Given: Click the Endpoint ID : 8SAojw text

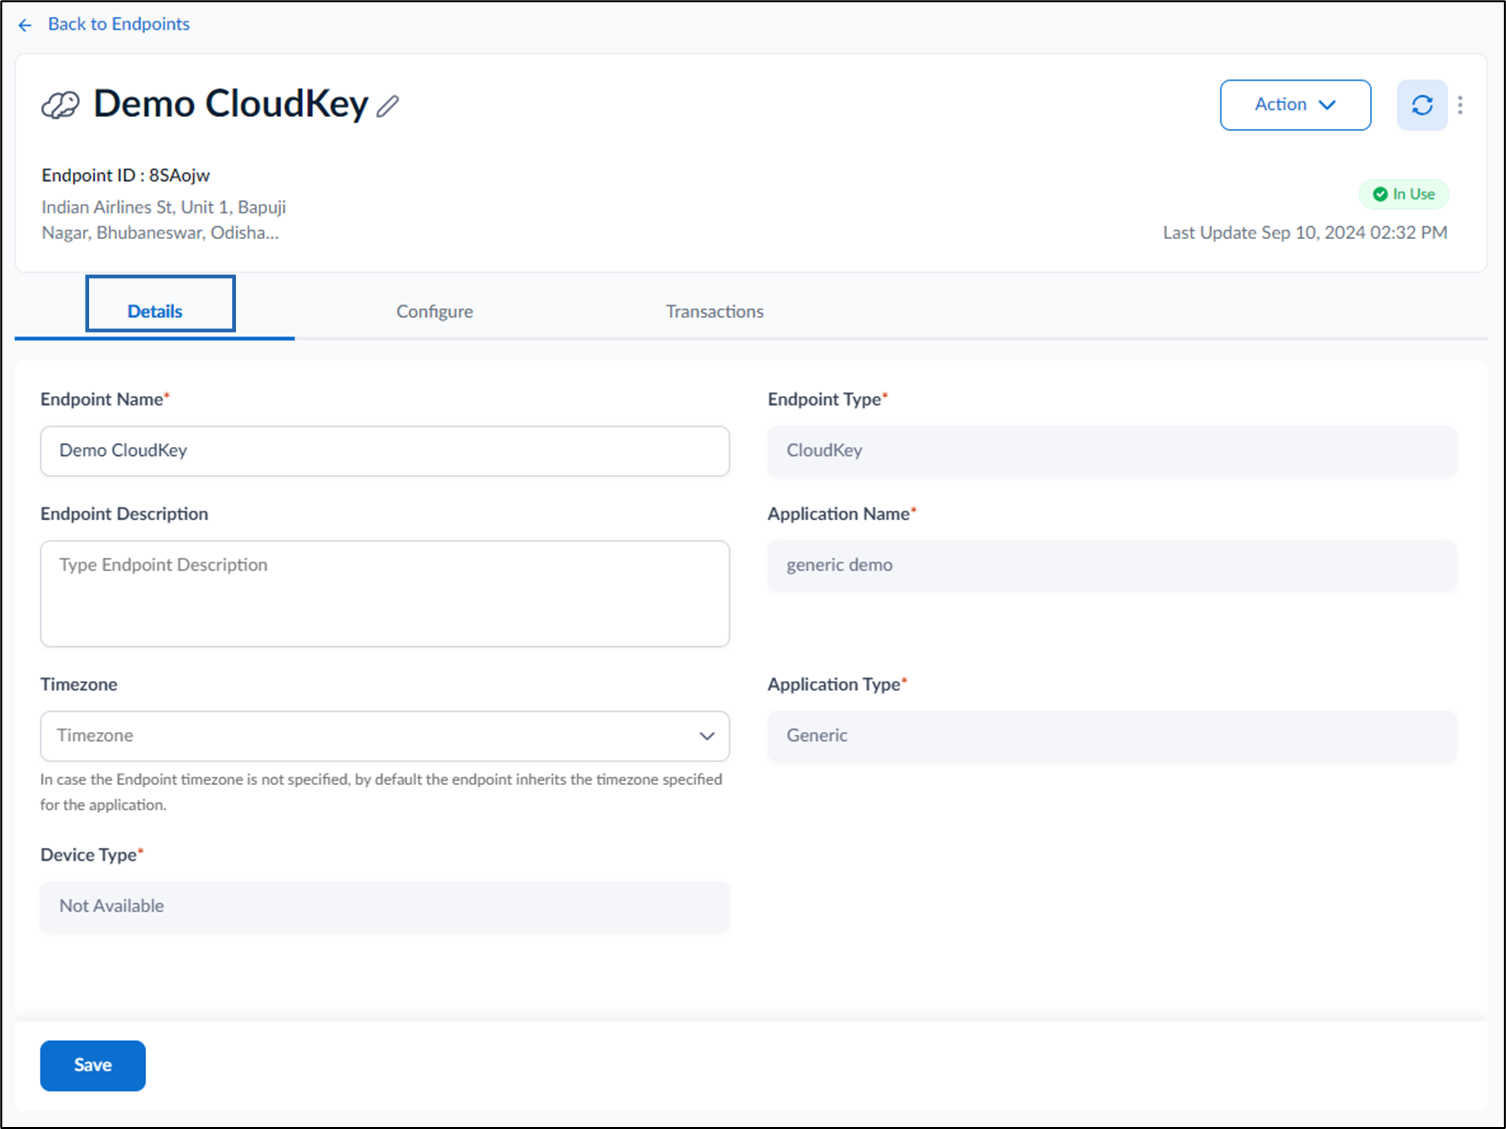Looking at the screenshot, I should click(x=126, y=175).
